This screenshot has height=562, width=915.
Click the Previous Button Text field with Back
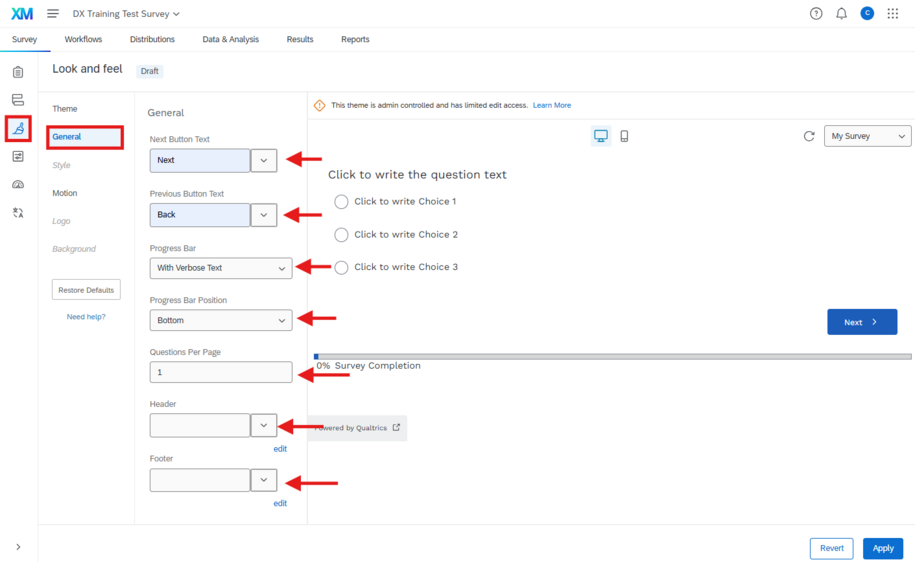(200, 215)
